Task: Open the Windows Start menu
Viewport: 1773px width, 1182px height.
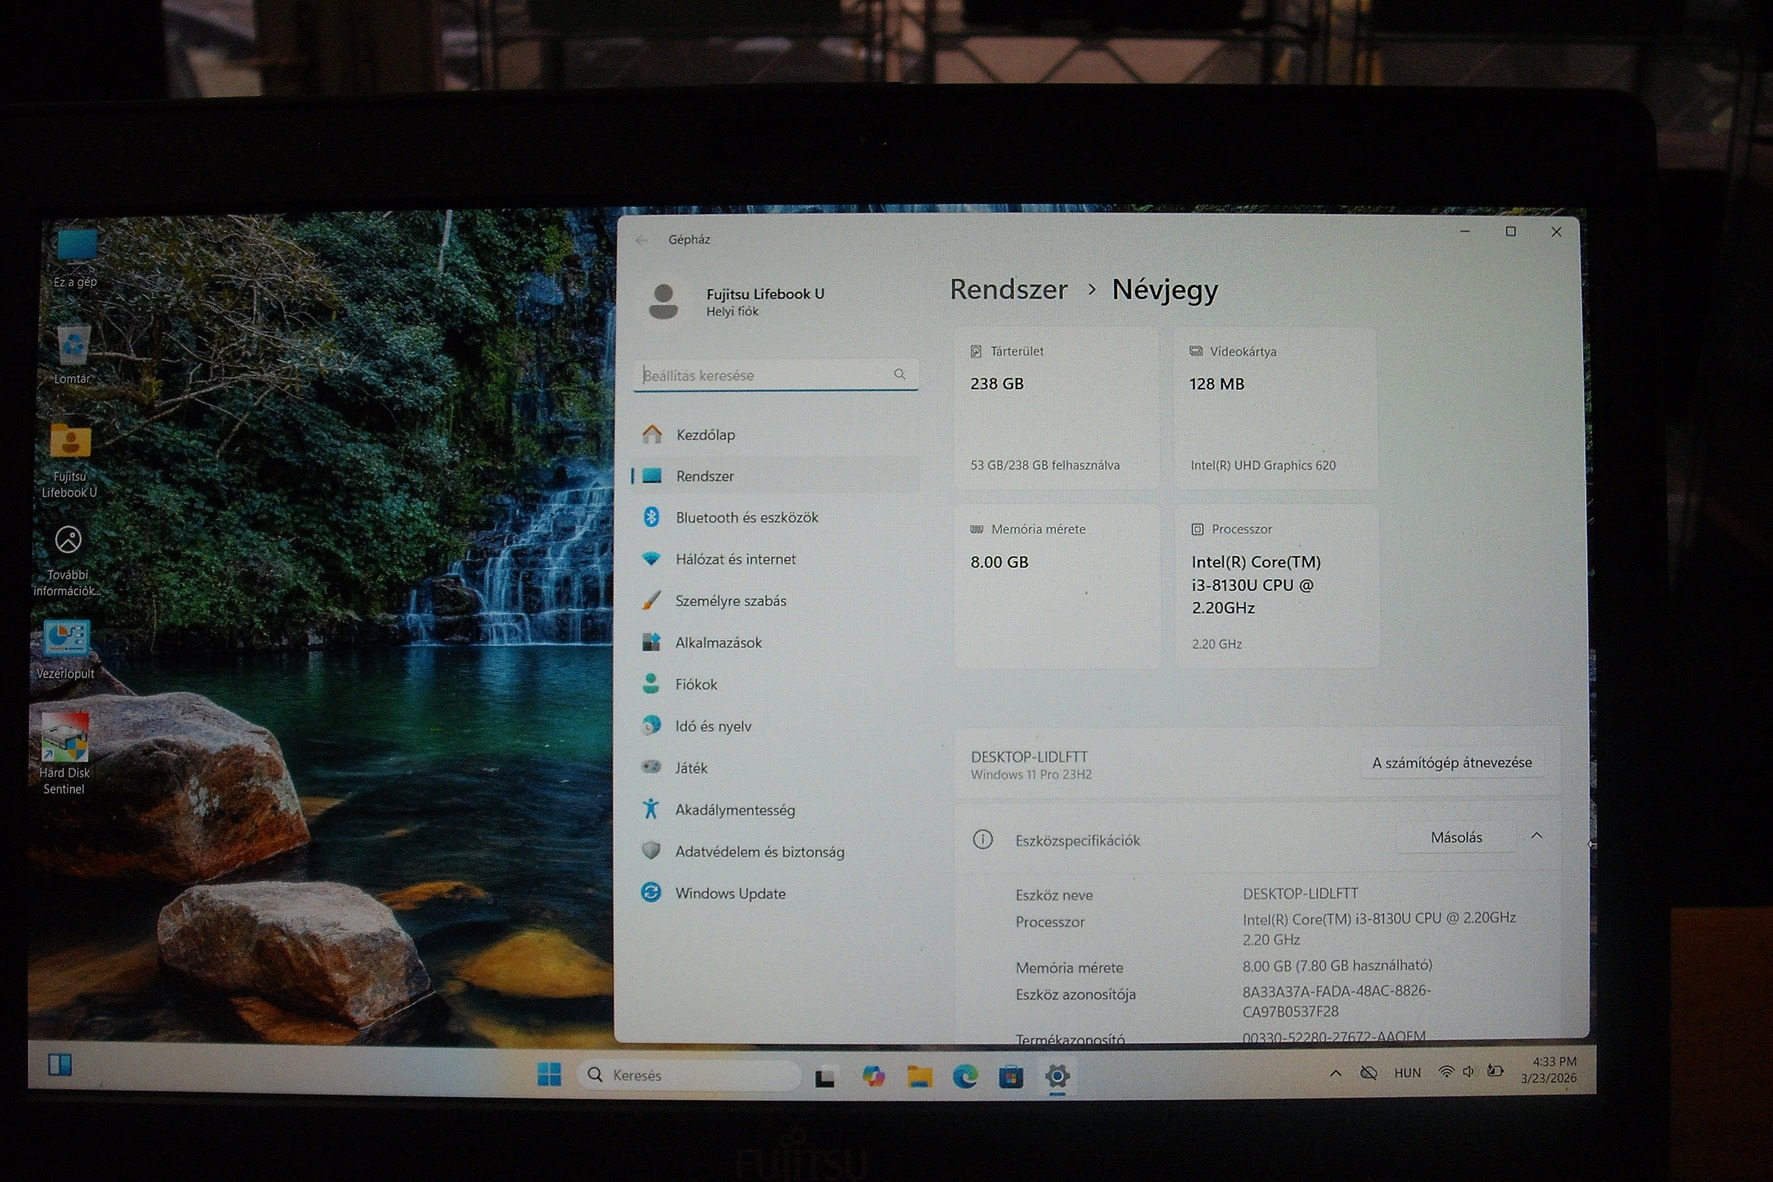Action: [549, 1074]
